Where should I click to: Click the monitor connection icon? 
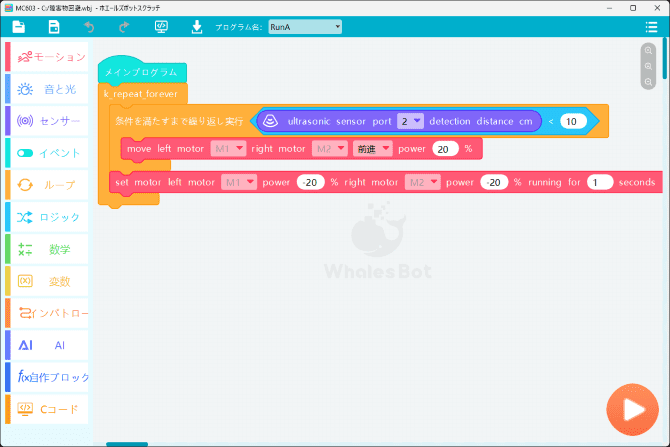(x=161, y=27)
